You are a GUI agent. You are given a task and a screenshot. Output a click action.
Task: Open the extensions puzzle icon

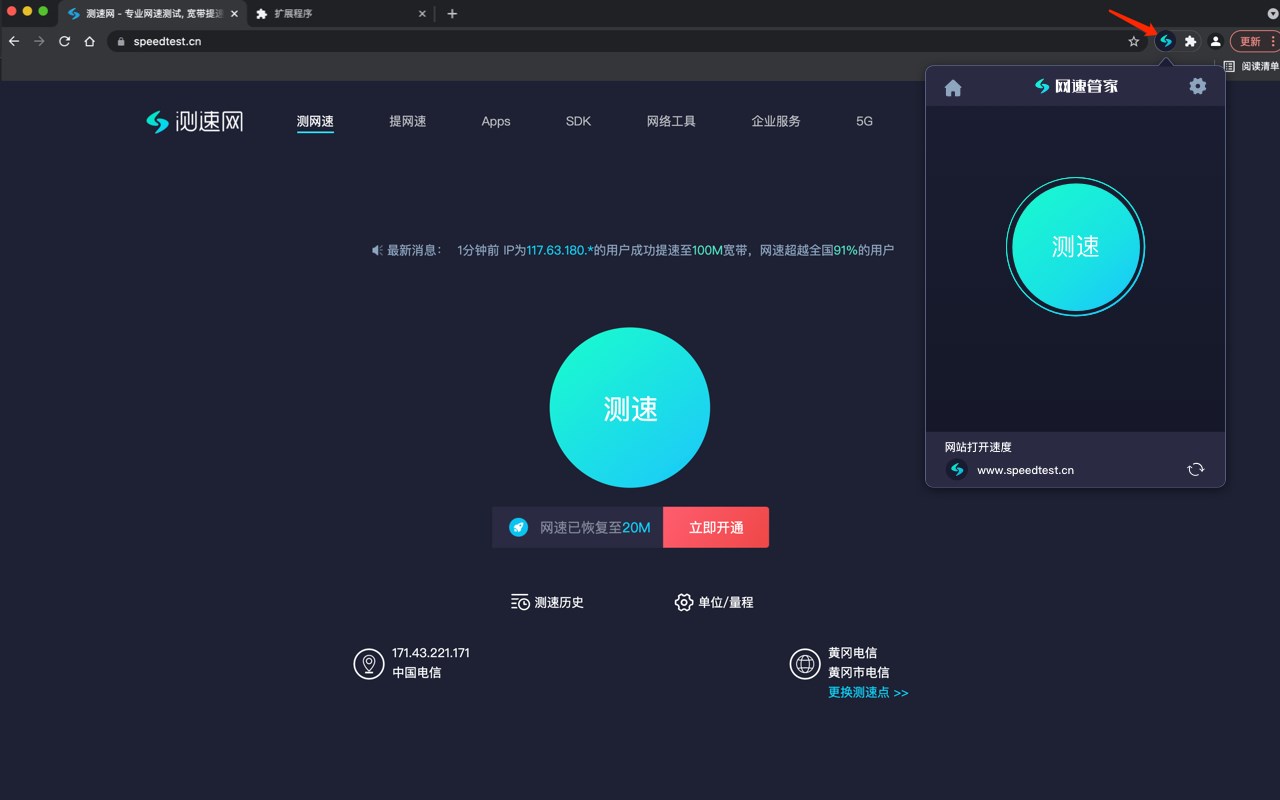1190,41
